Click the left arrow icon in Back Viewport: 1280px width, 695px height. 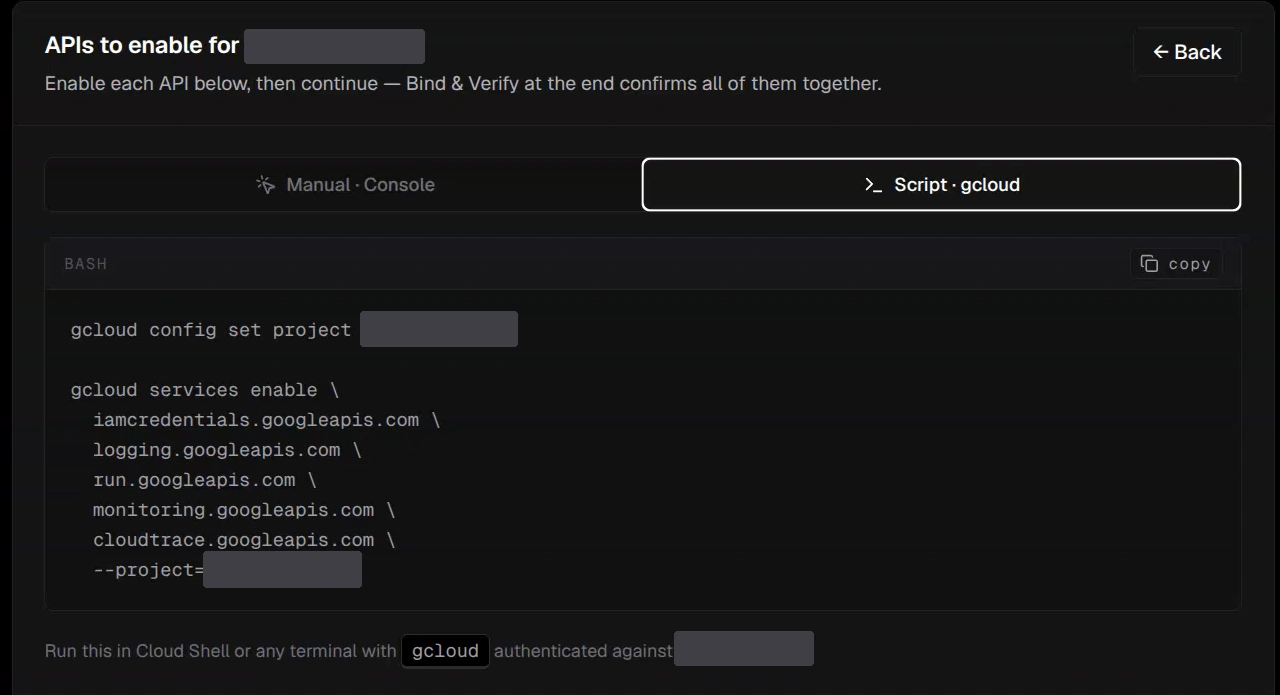pos(1161,52)
